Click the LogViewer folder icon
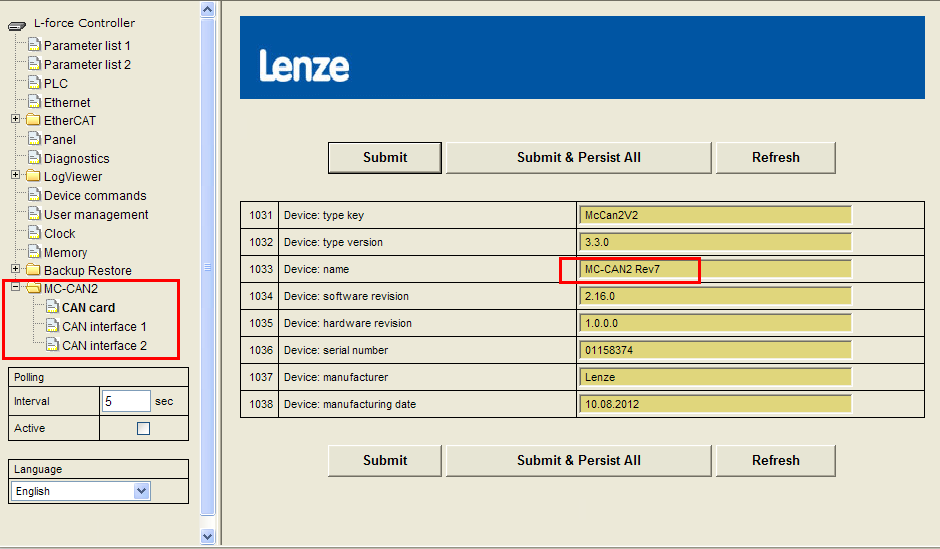 34,177
